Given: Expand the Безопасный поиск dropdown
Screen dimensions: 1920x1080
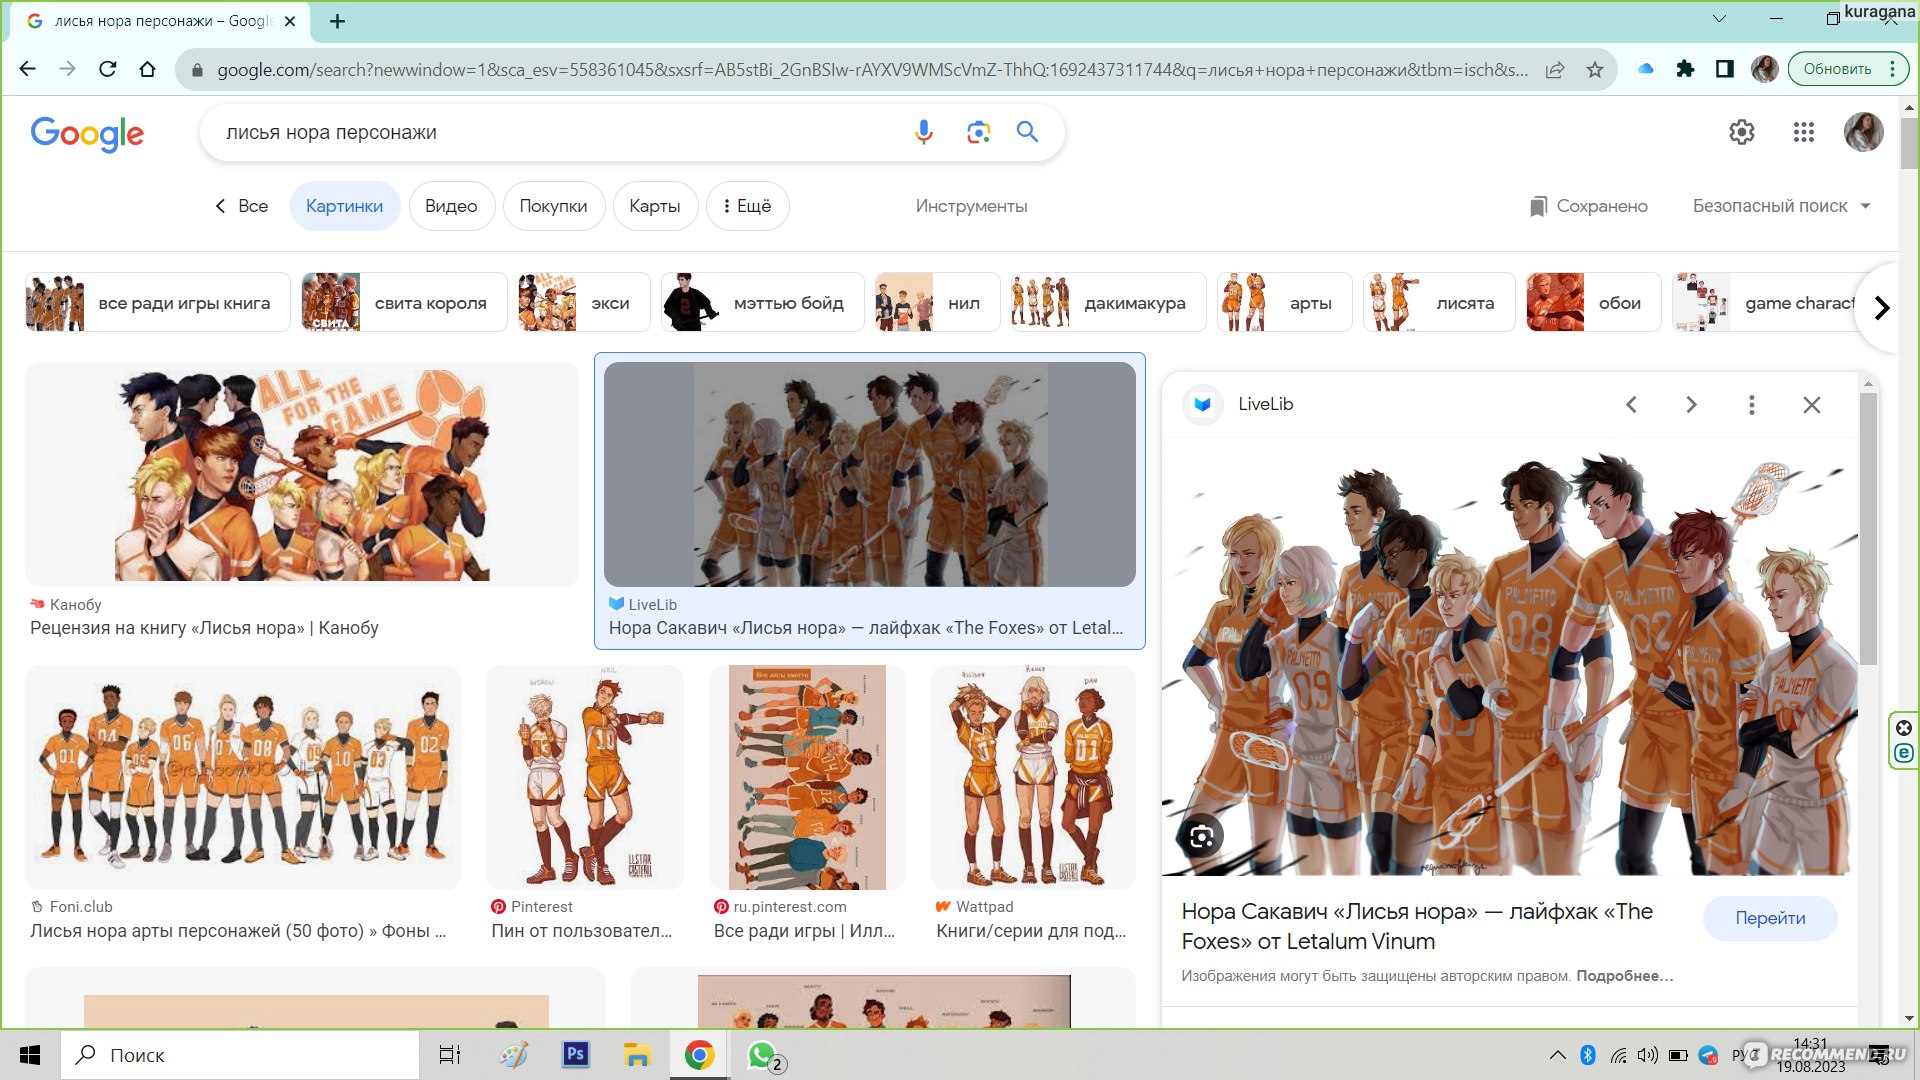Looking at the screenshot, I should pyautogui.click(x=1781, y=206).
